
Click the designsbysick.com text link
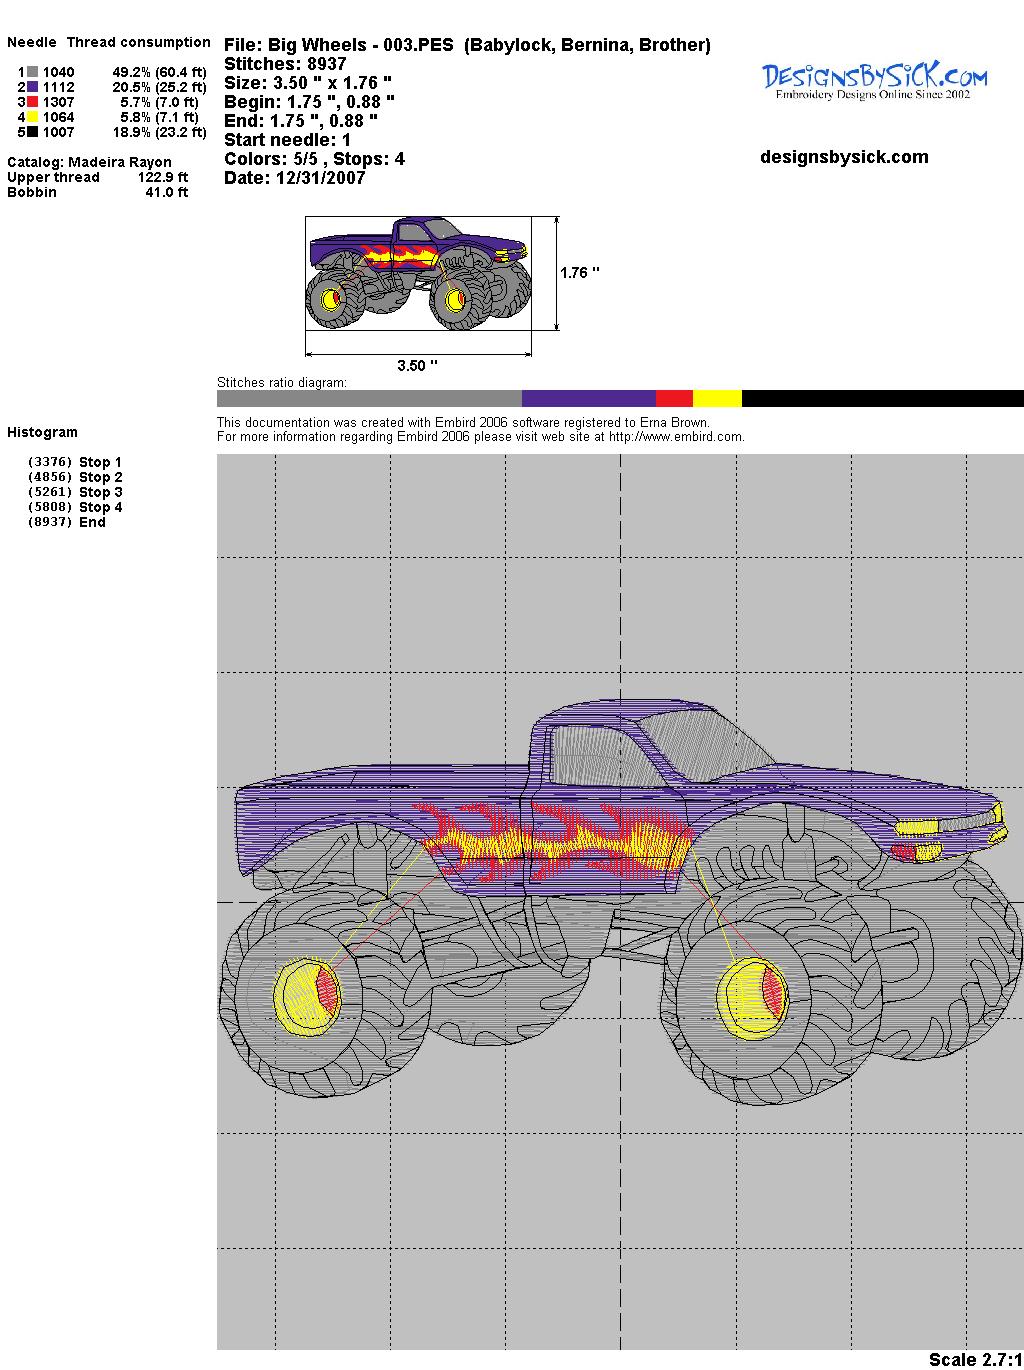tap(844, 157)
